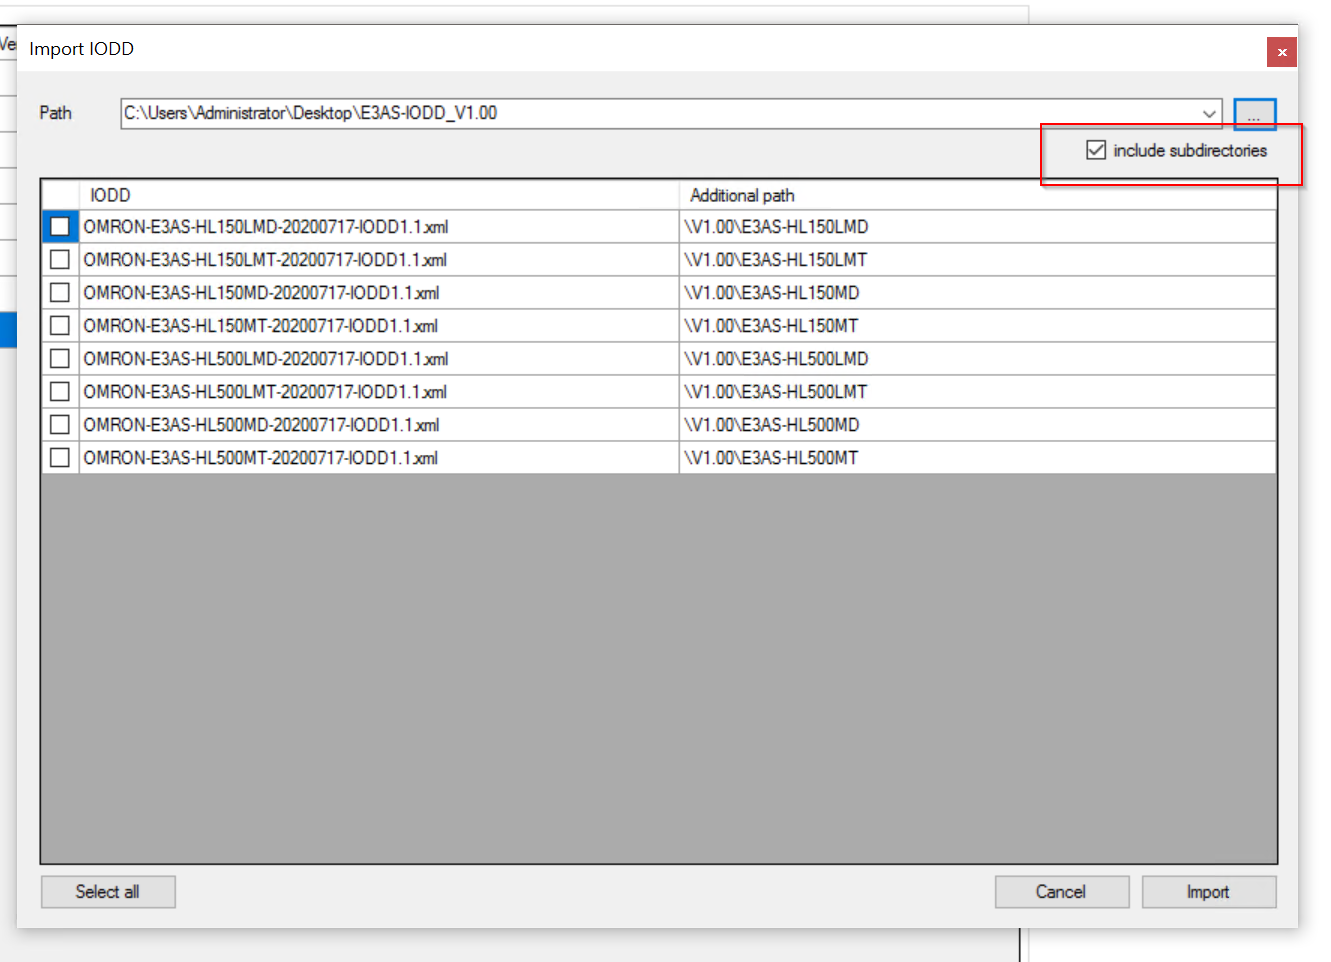Select file name OMRON-E3AS-HL500LMD-20200717-IODD1.1.xml

click(266, 359)
